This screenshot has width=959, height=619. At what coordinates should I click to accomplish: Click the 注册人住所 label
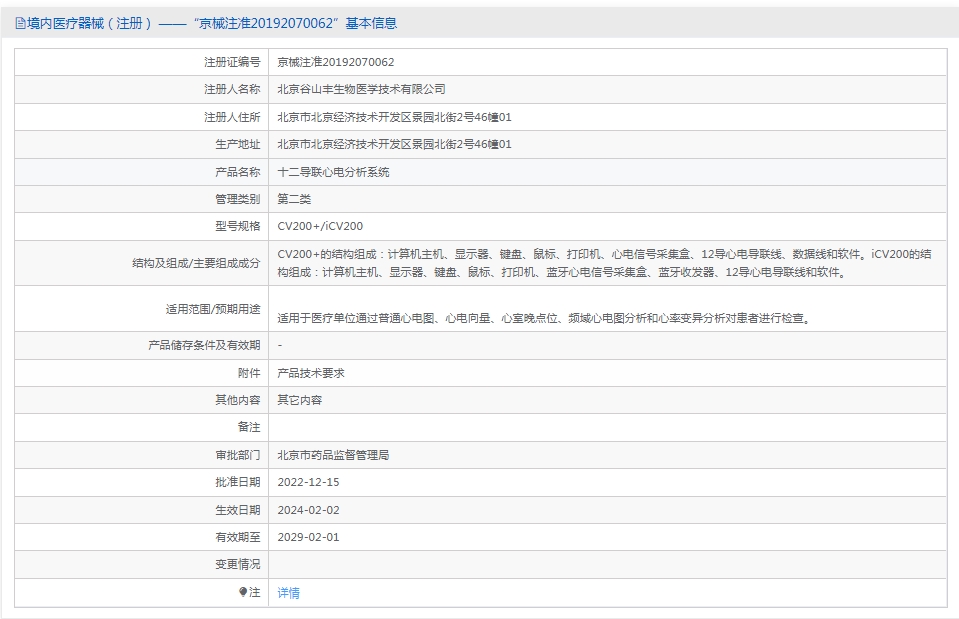click(x=232, y=117)
